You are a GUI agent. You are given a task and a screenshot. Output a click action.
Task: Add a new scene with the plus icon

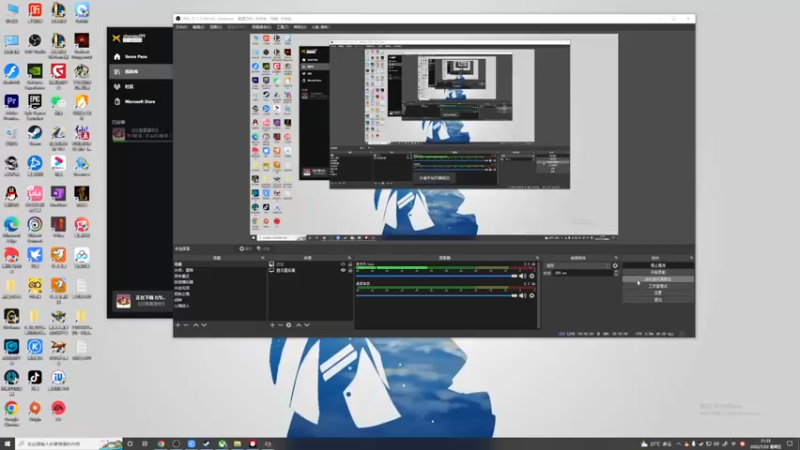(x=178, y=325)
